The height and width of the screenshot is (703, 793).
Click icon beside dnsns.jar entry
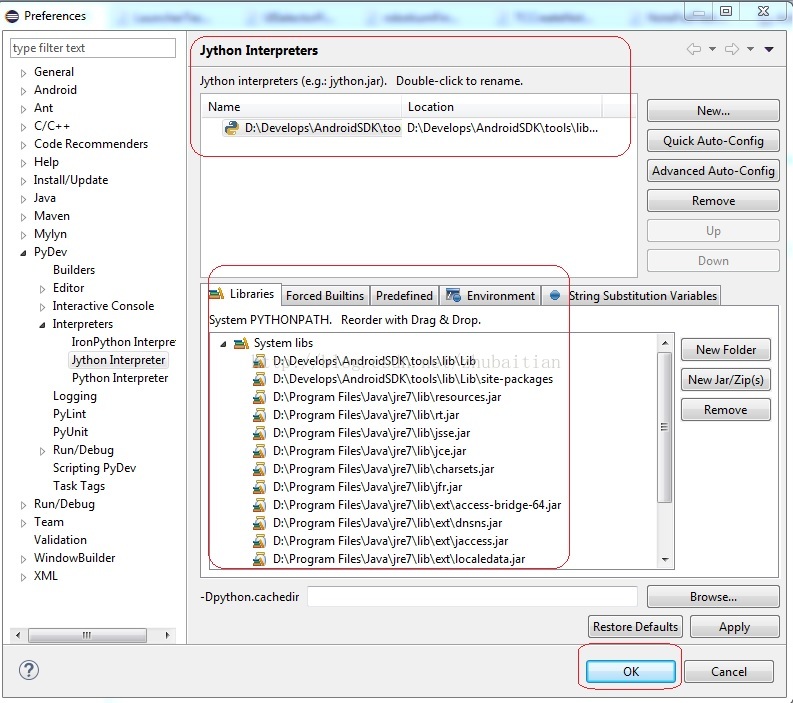pos(259,523)
